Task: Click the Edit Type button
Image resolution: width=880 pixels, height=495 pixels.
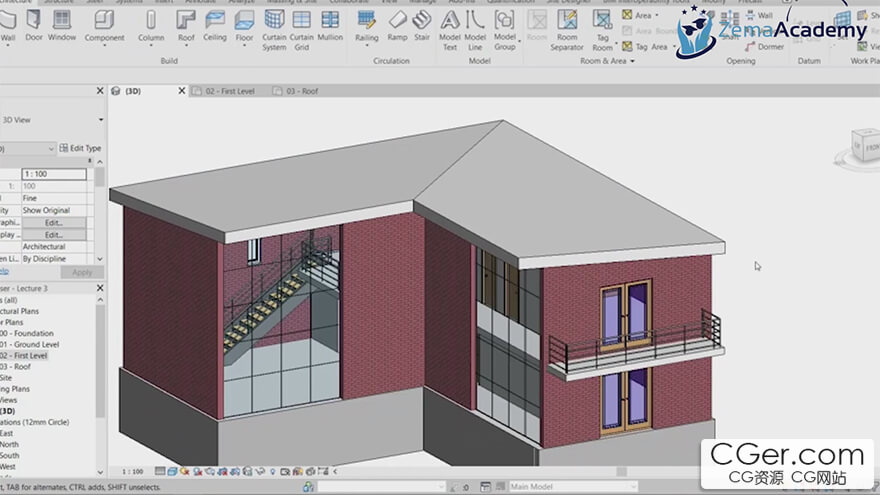Action: (80, 148)
